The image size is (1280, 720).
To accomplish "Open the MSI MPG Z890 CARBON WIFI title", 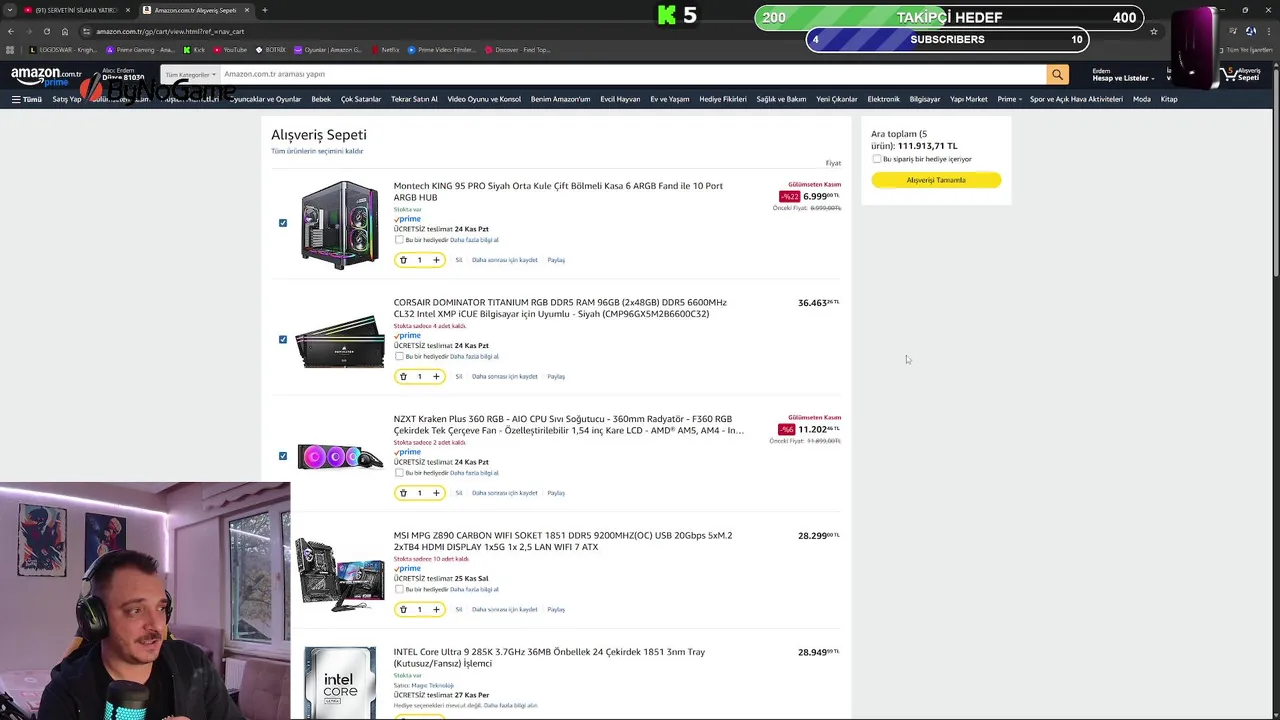I will click(x=563, y=541).
